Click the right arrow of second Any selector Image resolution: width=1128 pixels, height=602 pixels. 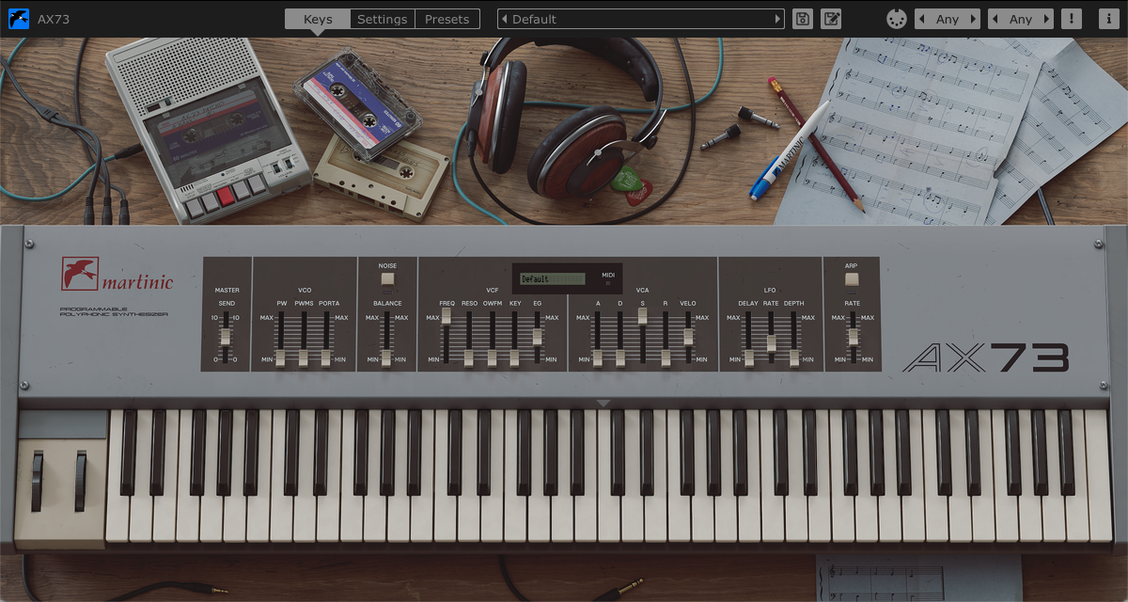[x=1049, y=18]
